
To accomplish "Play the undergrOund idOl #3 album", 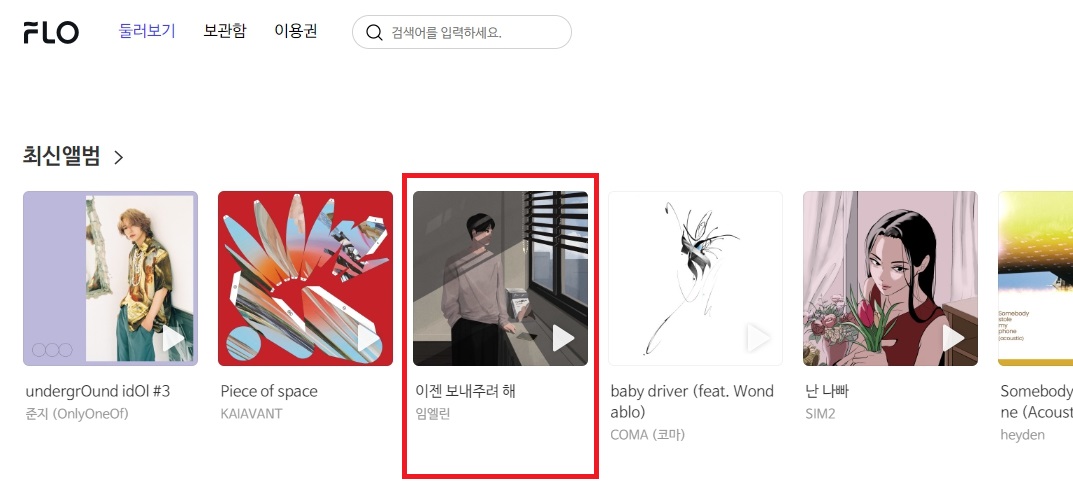I will [x=174, y=339].
